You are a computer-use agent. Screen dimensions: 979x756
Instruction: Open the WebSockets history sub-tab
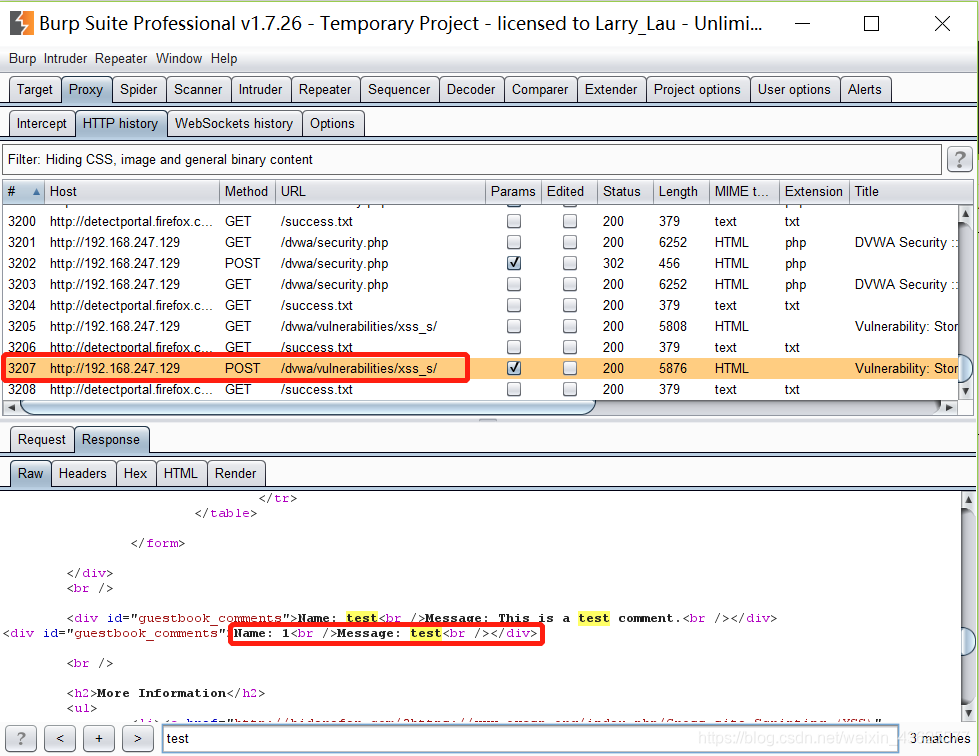tap(234, 124)
